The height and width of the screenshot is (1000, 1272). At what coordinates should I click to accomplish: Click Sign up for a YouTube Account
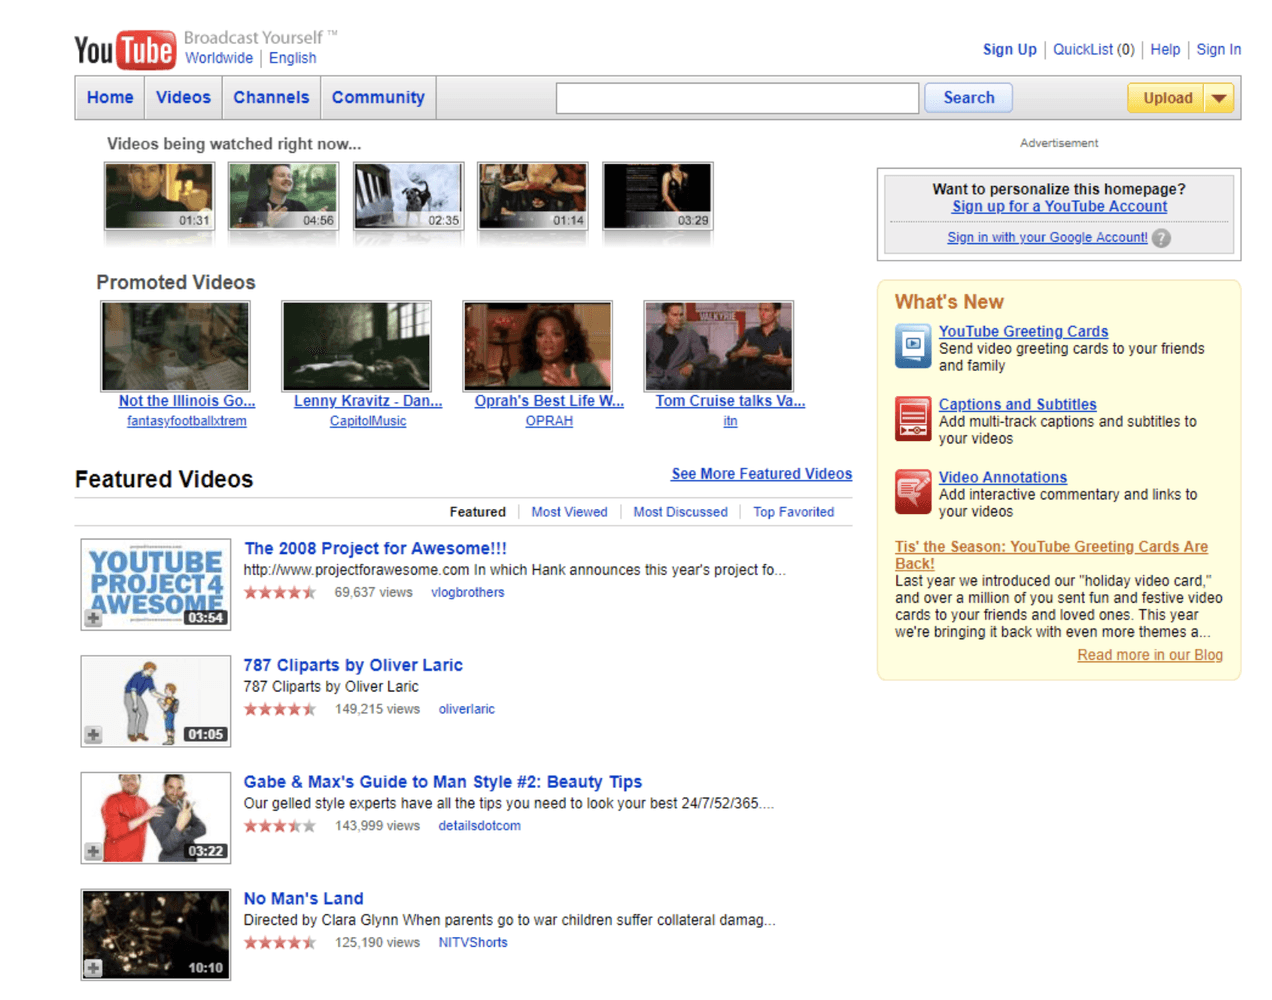(1059, 206)
